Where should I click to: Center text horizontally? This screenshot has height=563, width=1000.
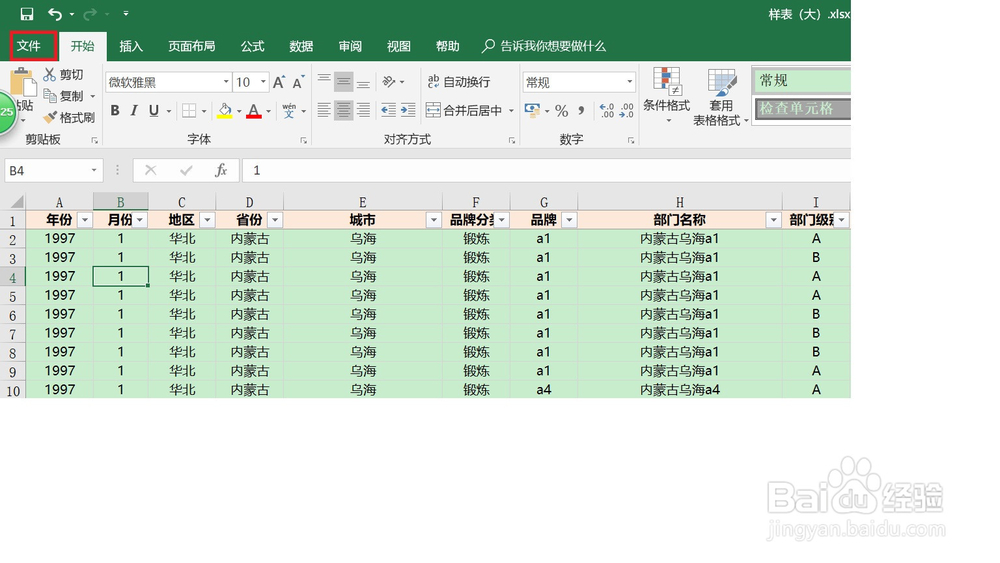(x=344, y=110)
